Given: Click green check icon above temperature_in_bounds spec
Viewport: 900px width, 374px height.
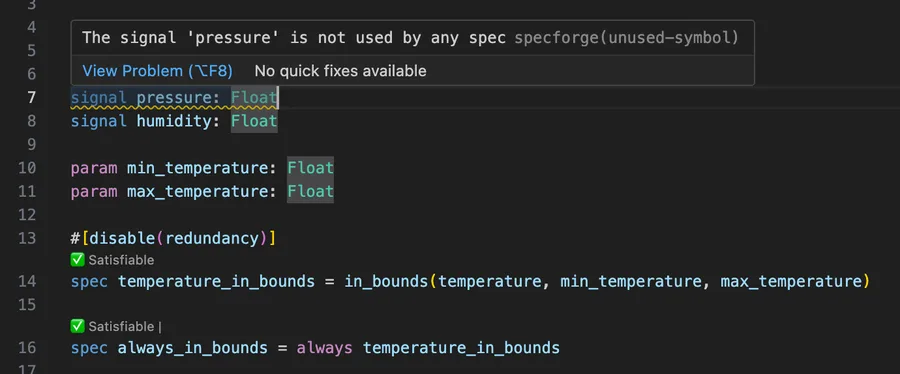Looking at the screenshot, I should click(77, 260).
